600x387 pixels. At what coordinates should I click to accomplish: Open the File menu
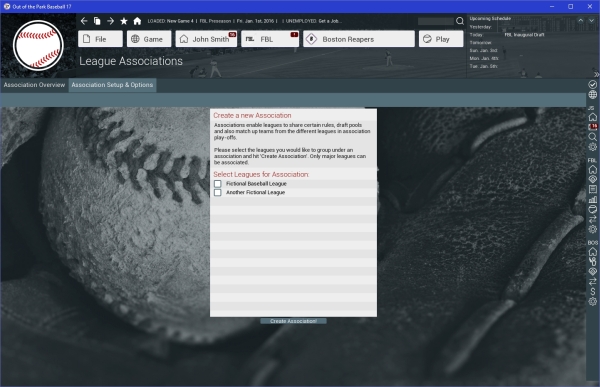coord(100,39)
